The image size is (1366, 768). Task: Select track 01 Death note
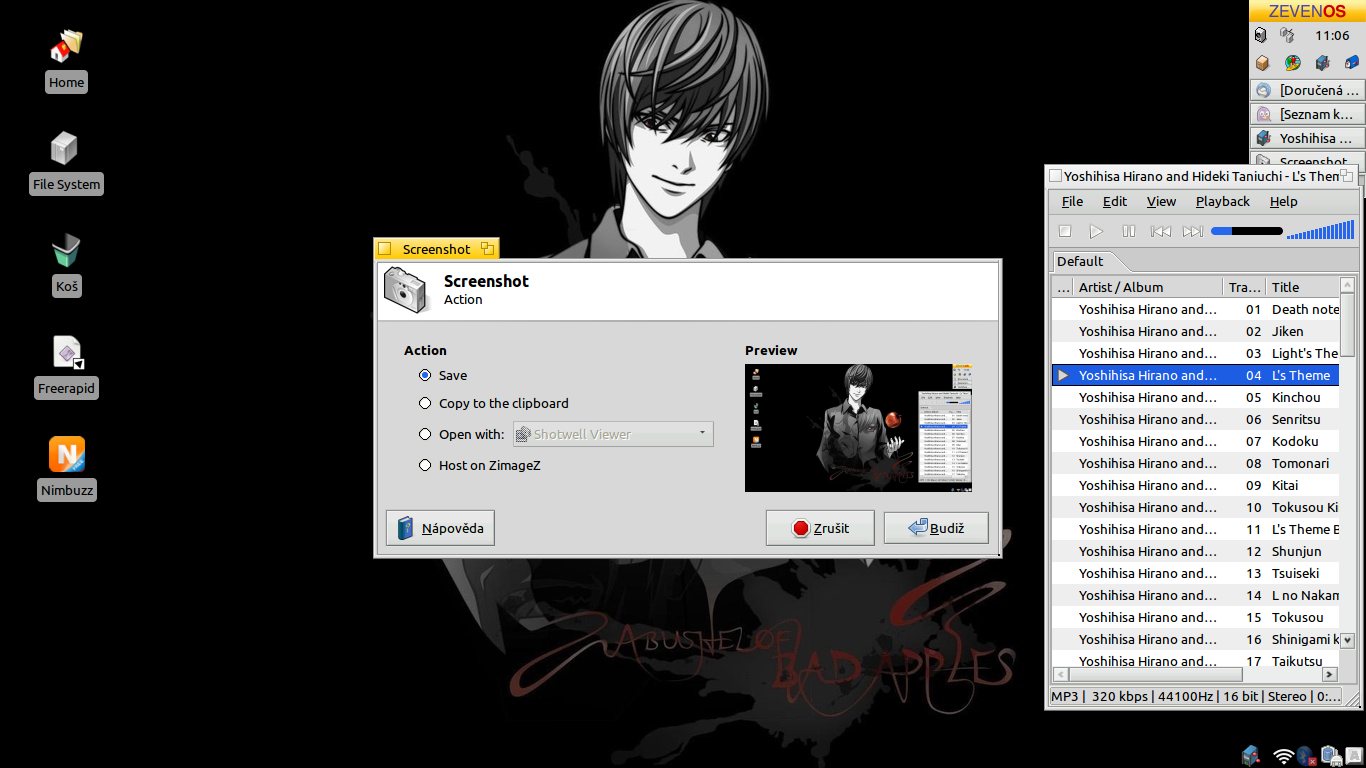click(x=1195, y=309)
